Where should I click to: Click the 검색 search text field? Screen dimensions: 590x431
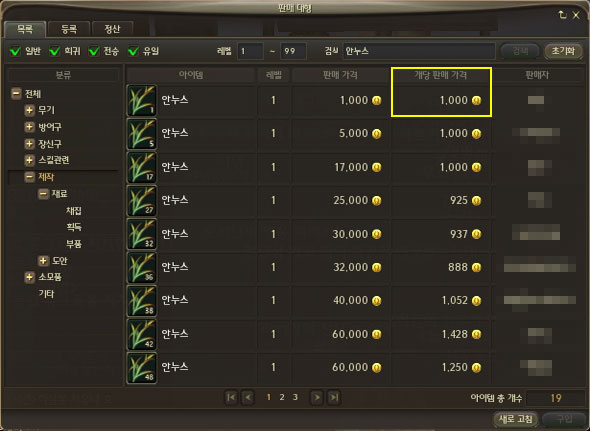click(x=419, y=51)
